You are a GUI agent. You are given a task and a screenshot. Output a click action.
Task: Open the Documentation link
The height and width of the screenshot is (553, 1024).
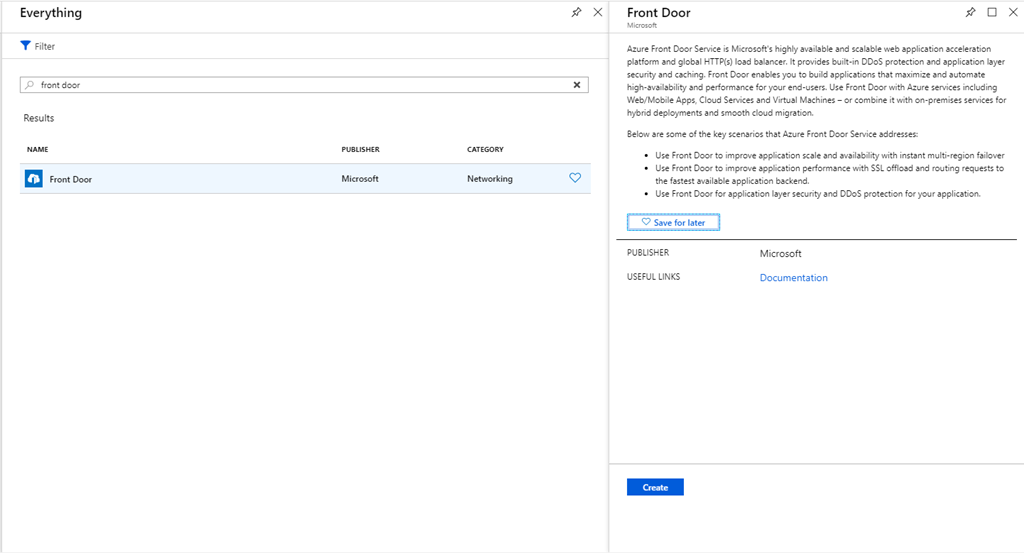pos(793,277)
